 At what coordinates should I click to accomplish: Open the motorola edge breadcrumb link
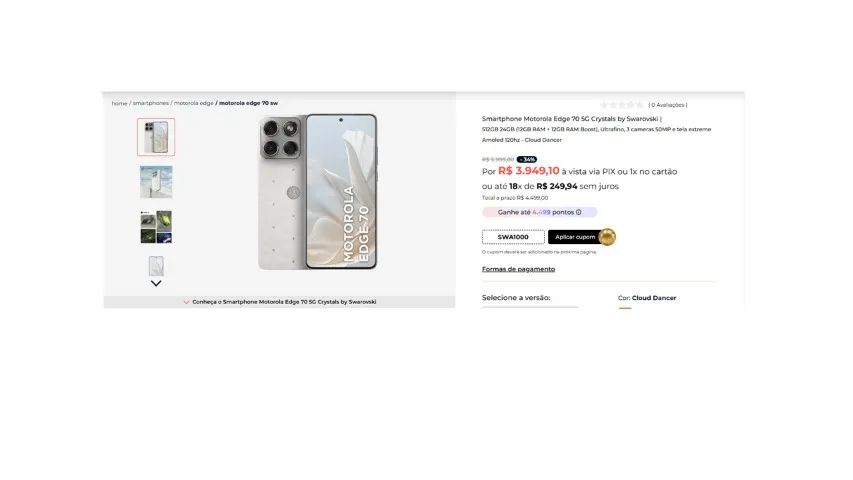click(194, 103)
